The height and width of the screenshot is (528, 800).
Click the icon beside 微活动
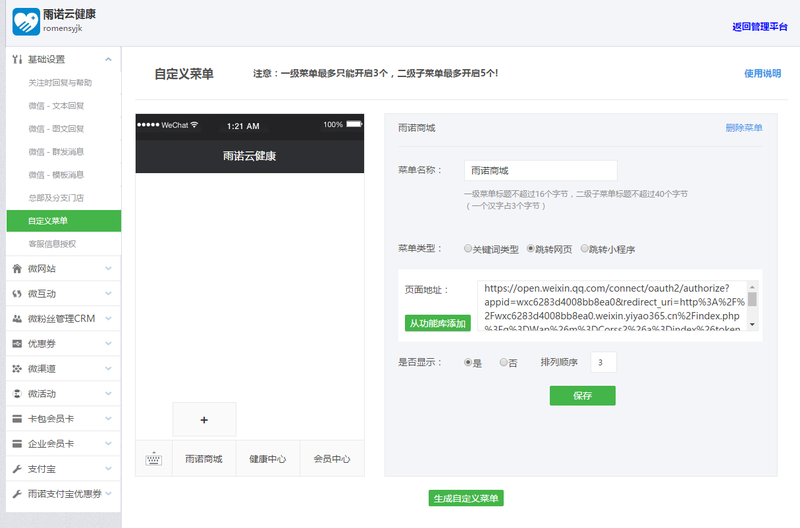point(17,394)
